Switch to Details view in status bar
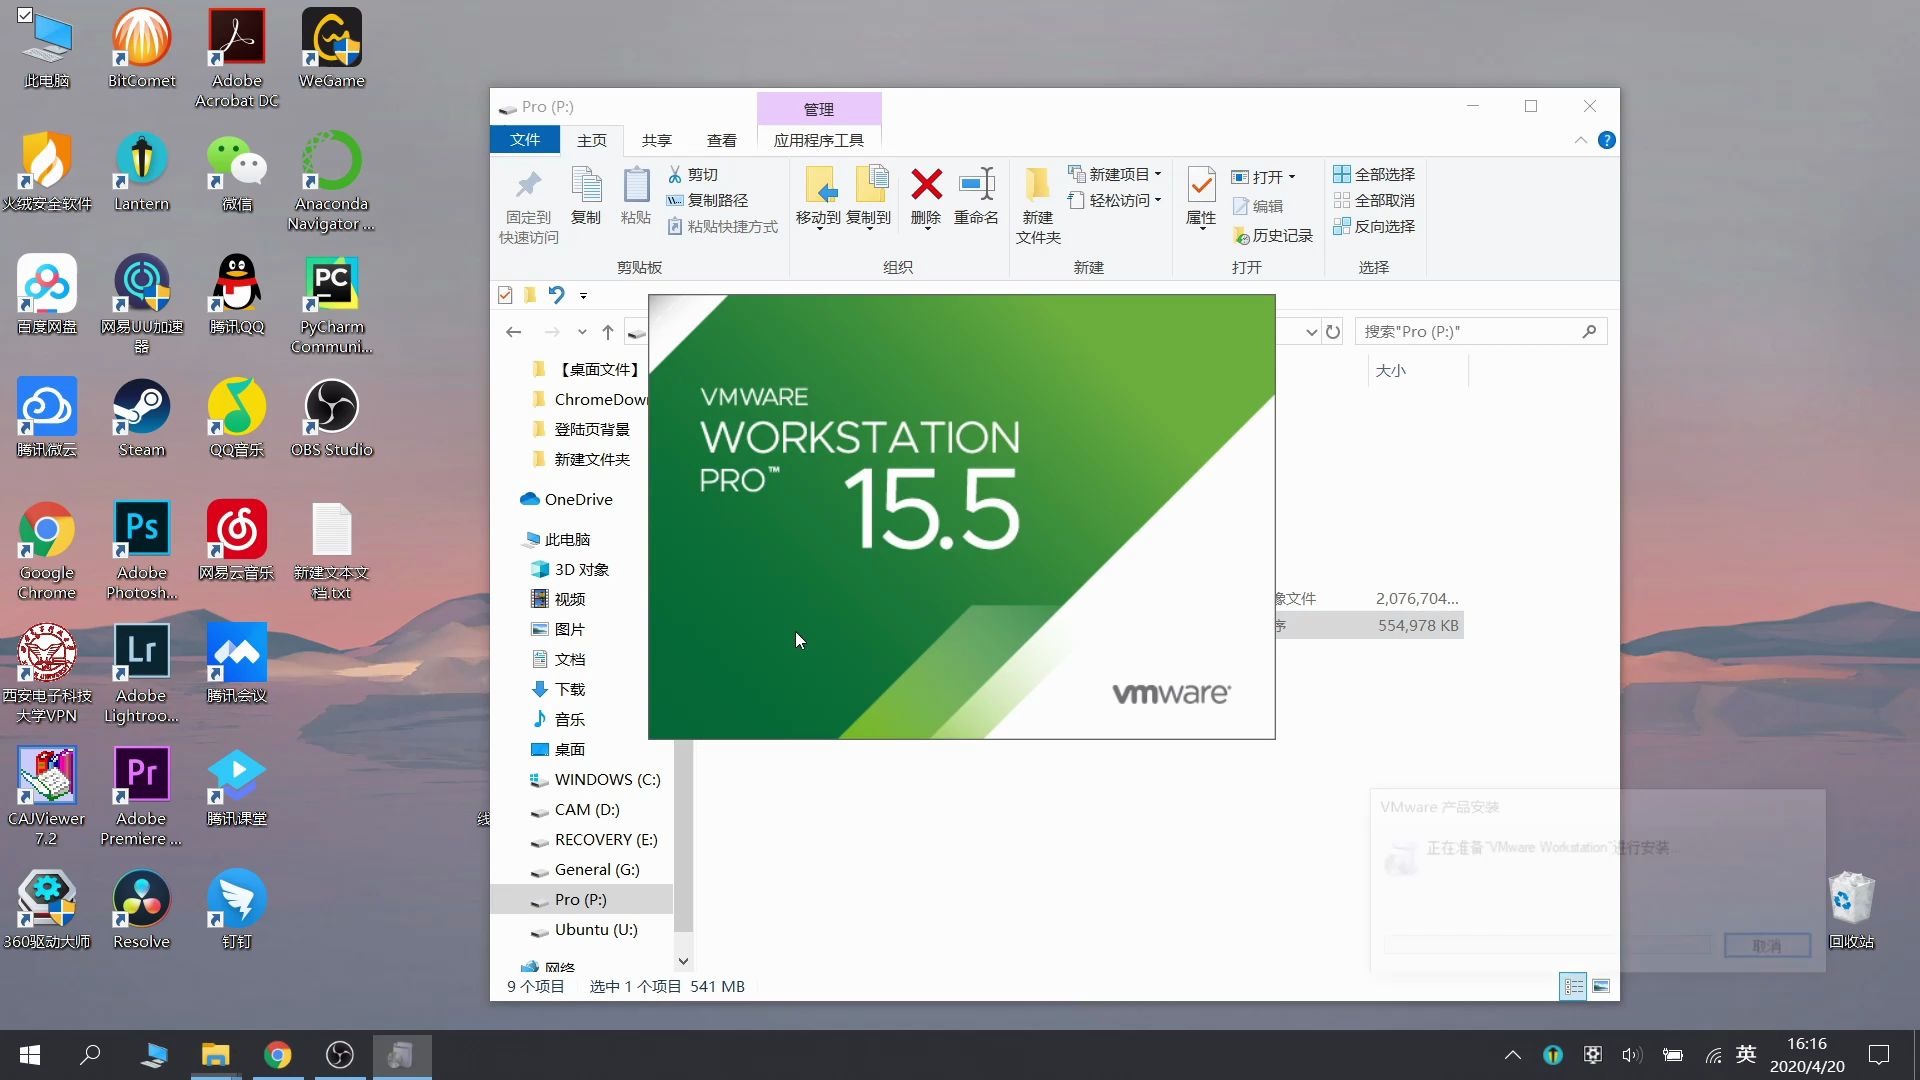 click(1573, 987)
